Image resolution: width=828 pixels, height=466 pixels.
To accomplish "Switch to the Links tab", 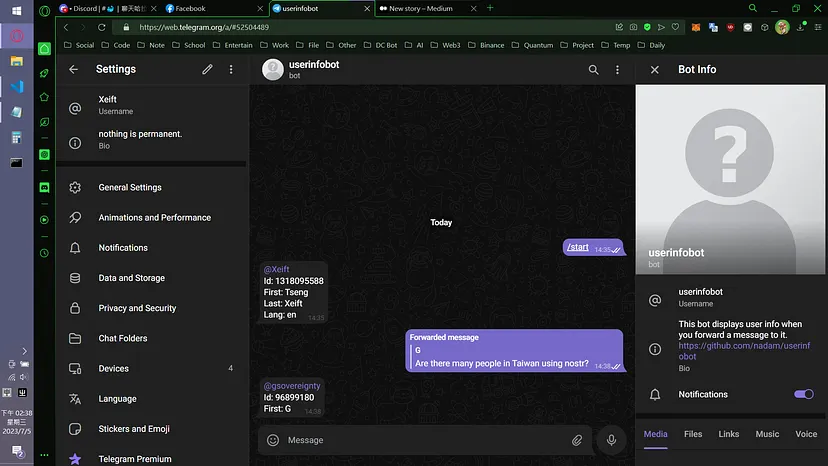I will (729, 434).
